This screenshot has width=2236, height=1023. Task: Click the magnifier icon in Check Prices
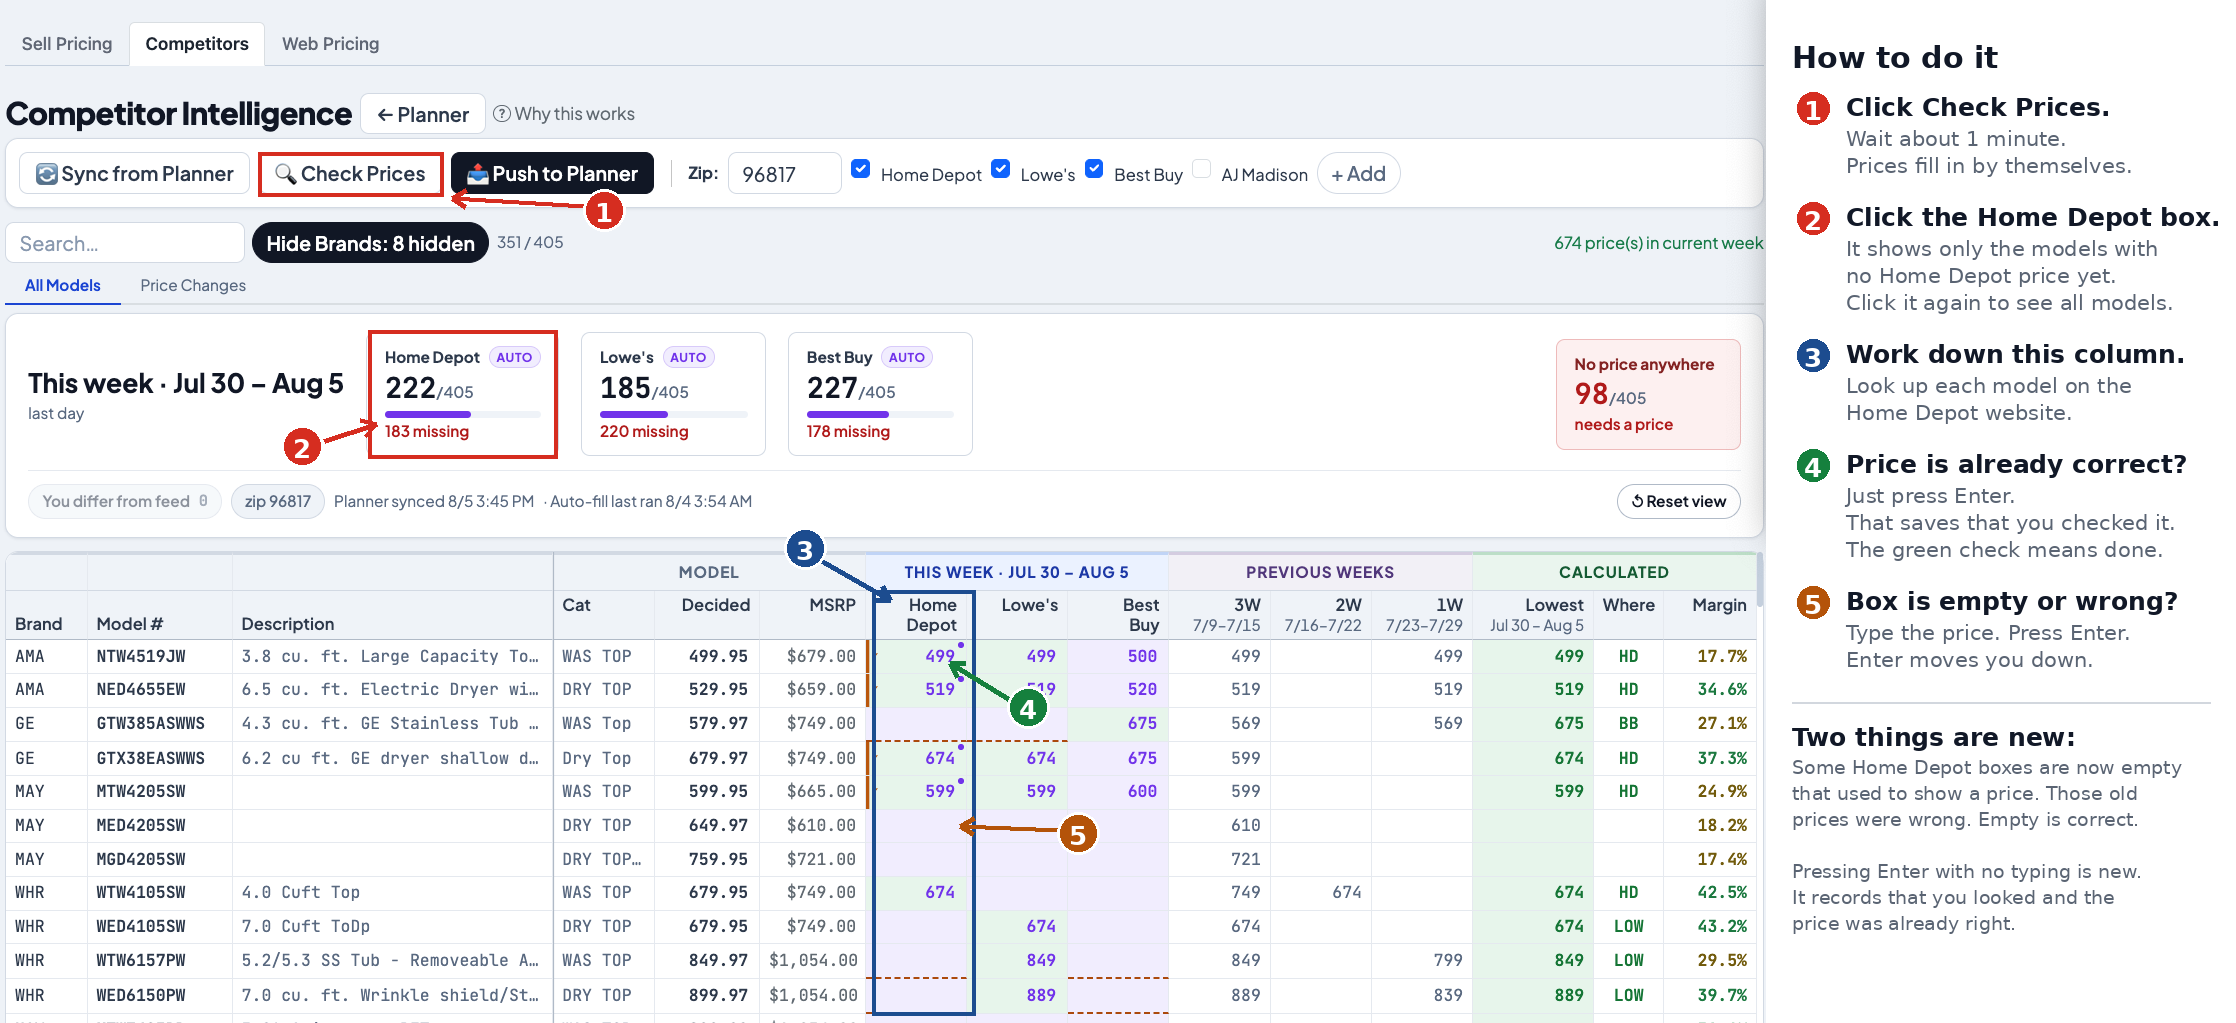click(285, 174)
